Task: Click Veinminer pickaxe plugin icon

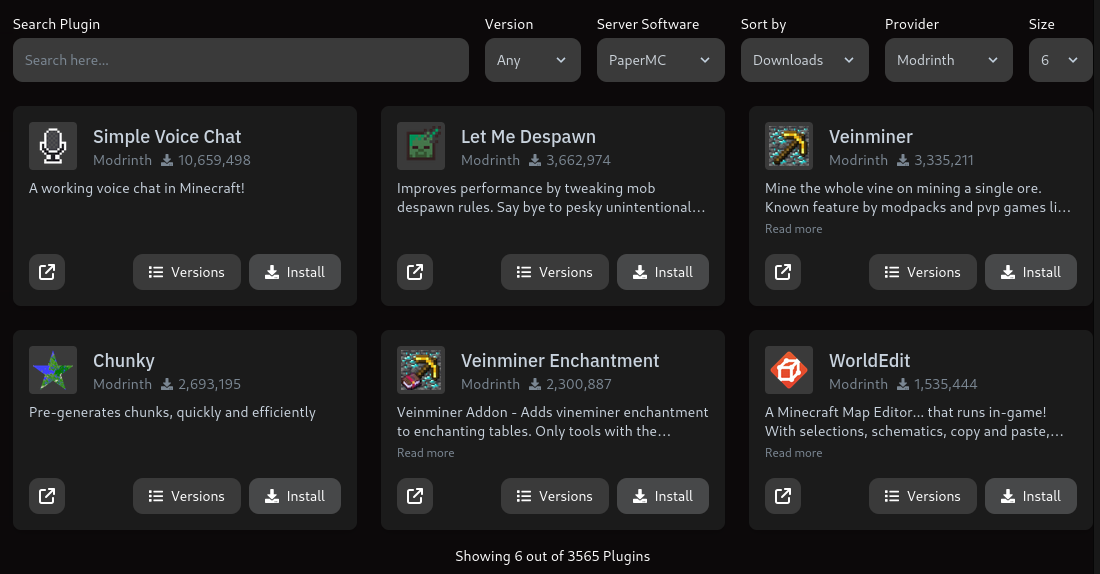Action: [789, 146]
